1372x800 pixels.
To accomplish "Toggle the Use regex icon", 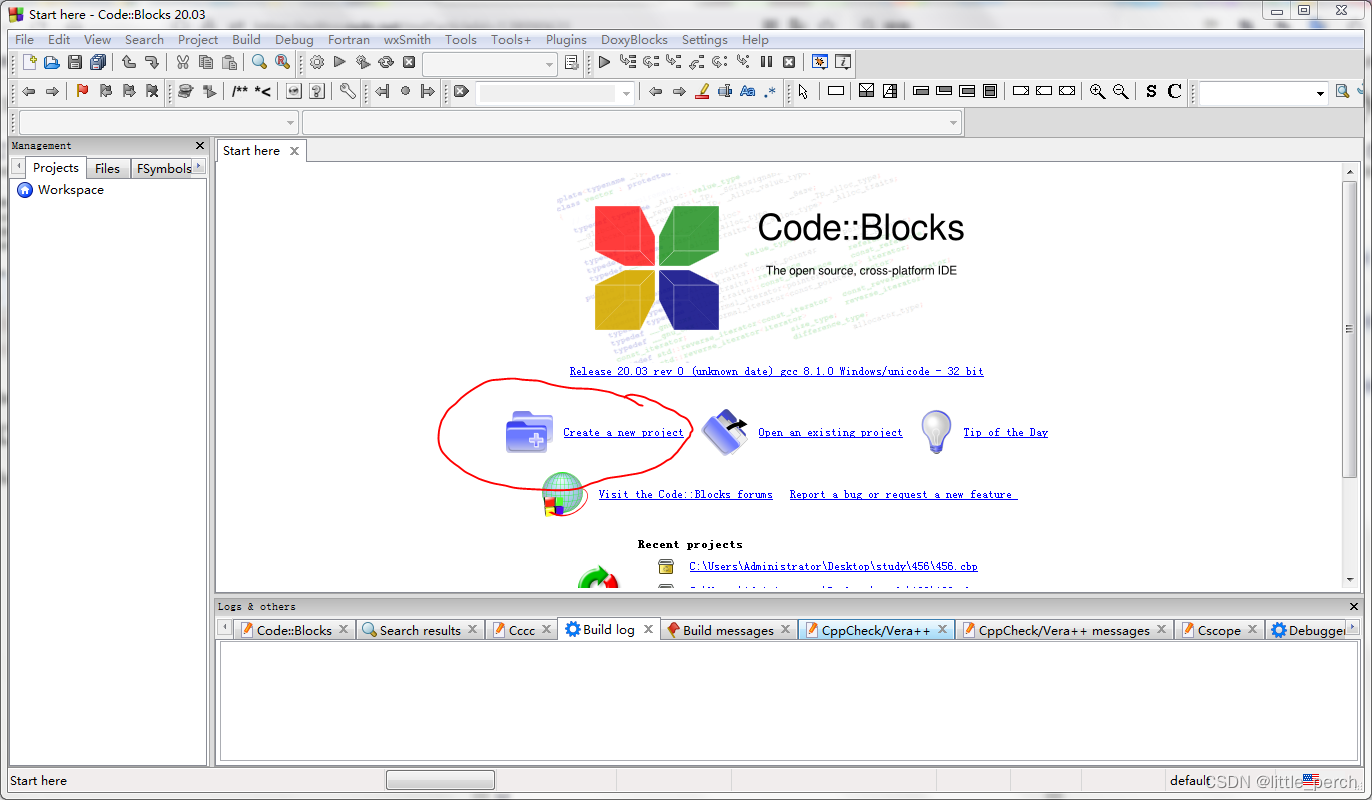I will 770,91.
